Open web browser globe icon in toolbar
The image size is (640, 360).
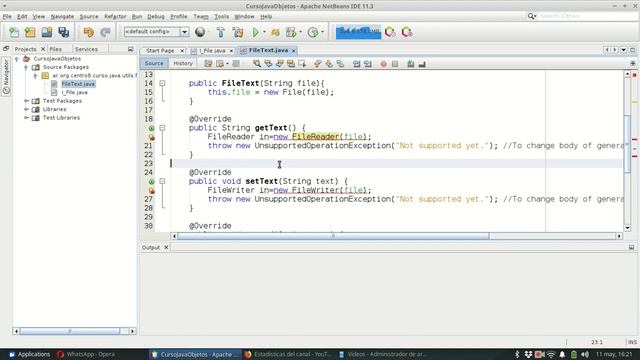click(200, 32)
